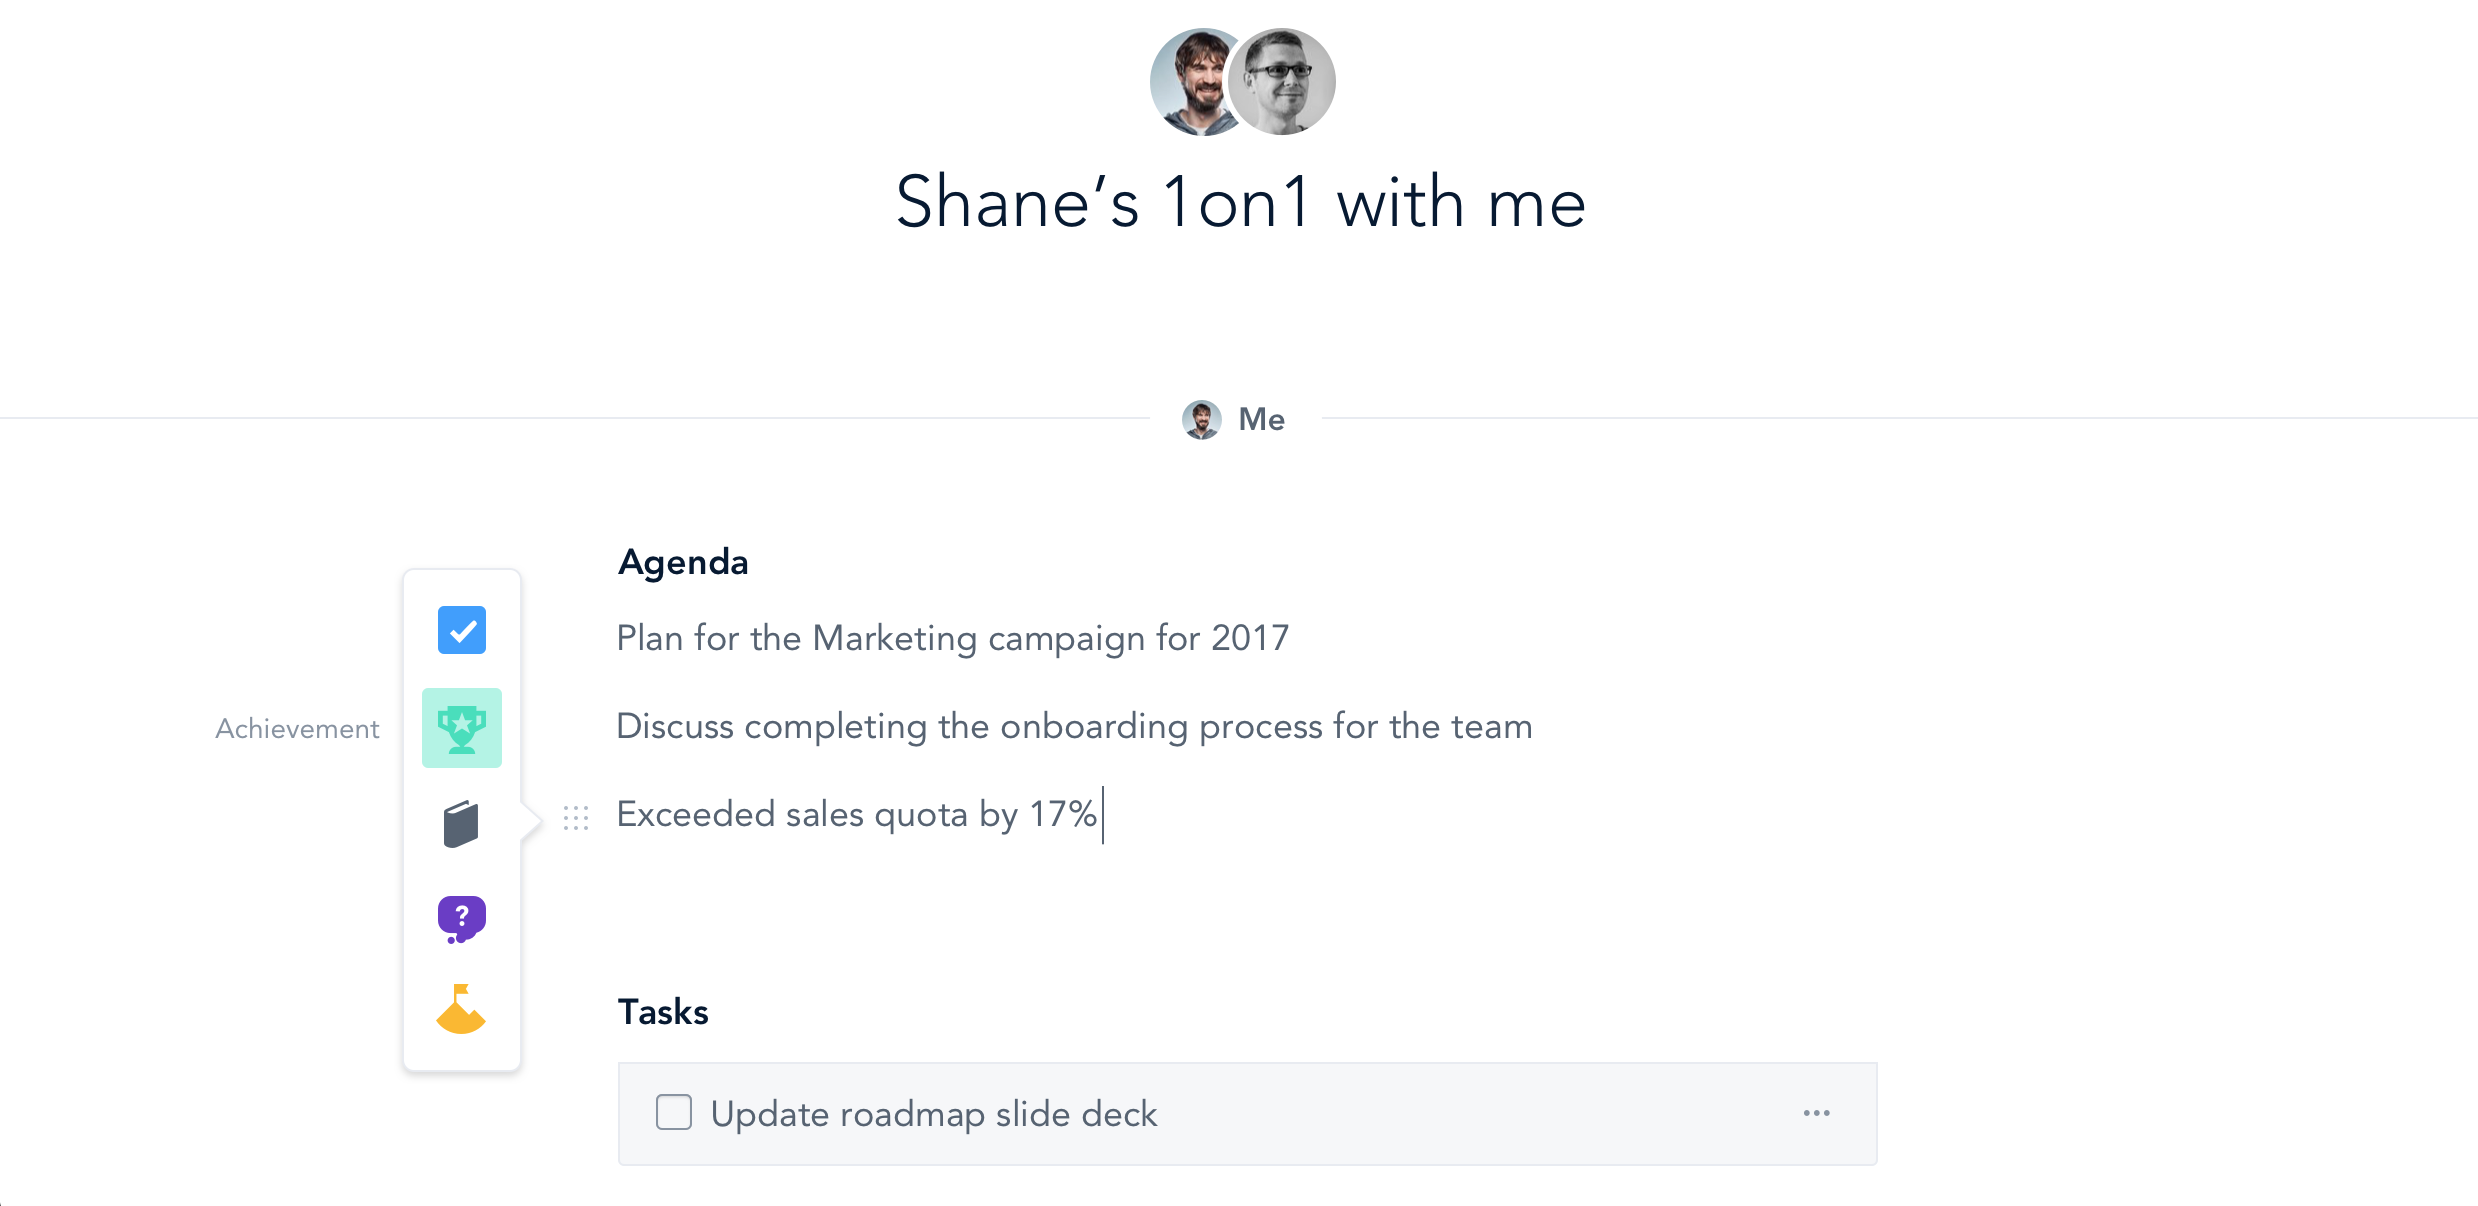Click the Update roadmap slide deck task text
The image size is (2478, 1206).
pos(933,1114)
